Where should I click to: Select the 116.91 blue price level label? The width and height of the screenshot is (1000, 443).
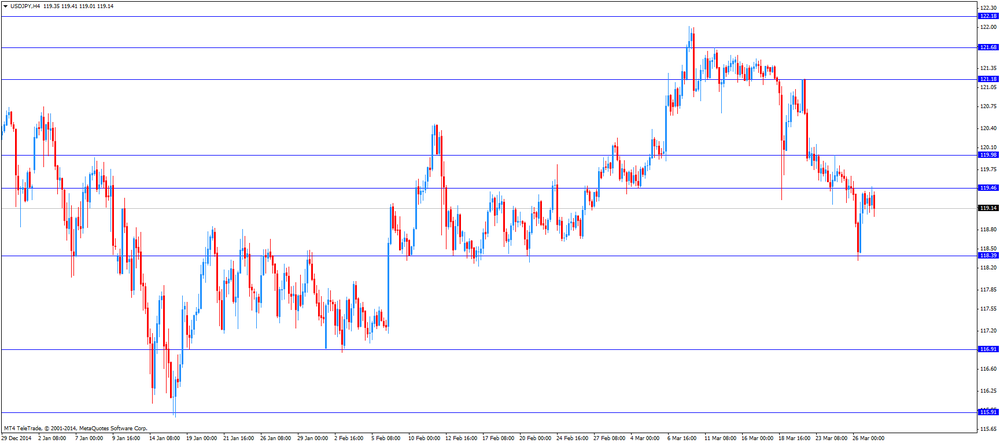pyautogui.click(x=988, y=349)
